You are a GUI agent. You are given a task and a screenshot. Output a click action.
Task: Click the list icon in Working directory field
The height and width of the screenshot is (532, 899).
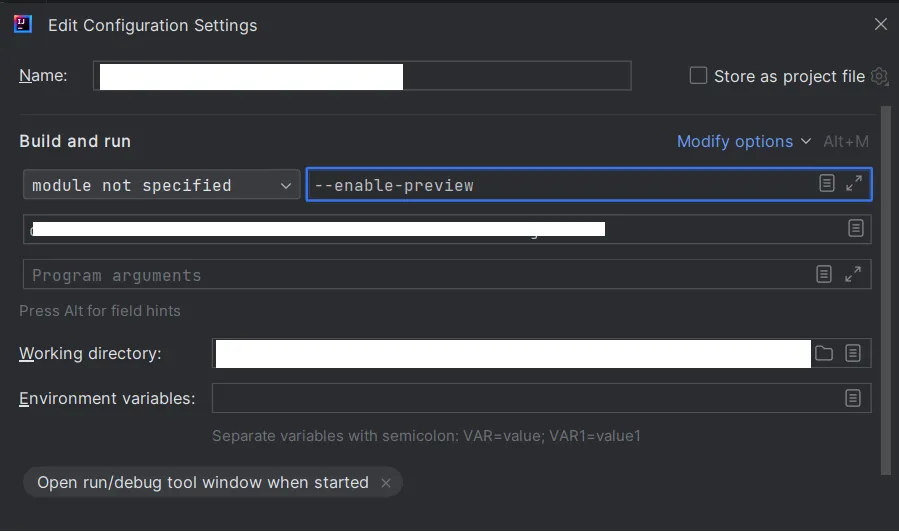point(853,353)
